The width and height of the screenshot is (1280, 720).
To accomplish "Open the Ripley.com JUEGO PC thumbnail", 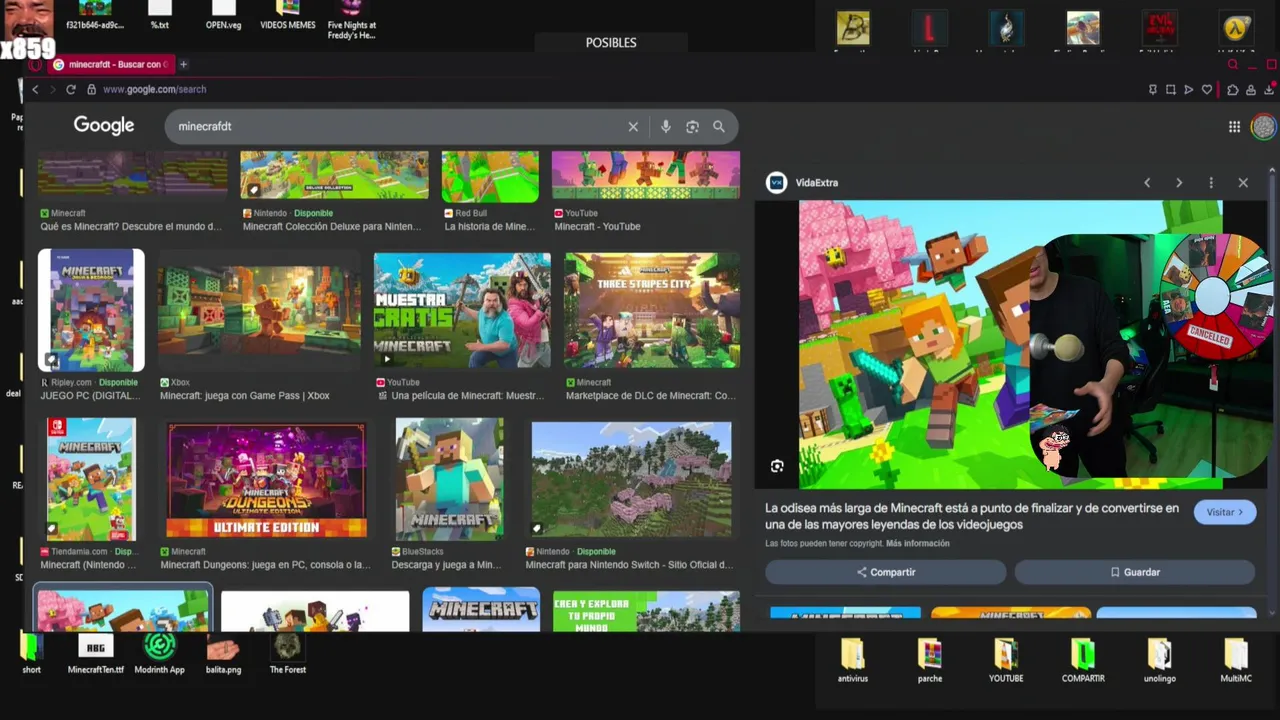I will click(x=91, y=310).
